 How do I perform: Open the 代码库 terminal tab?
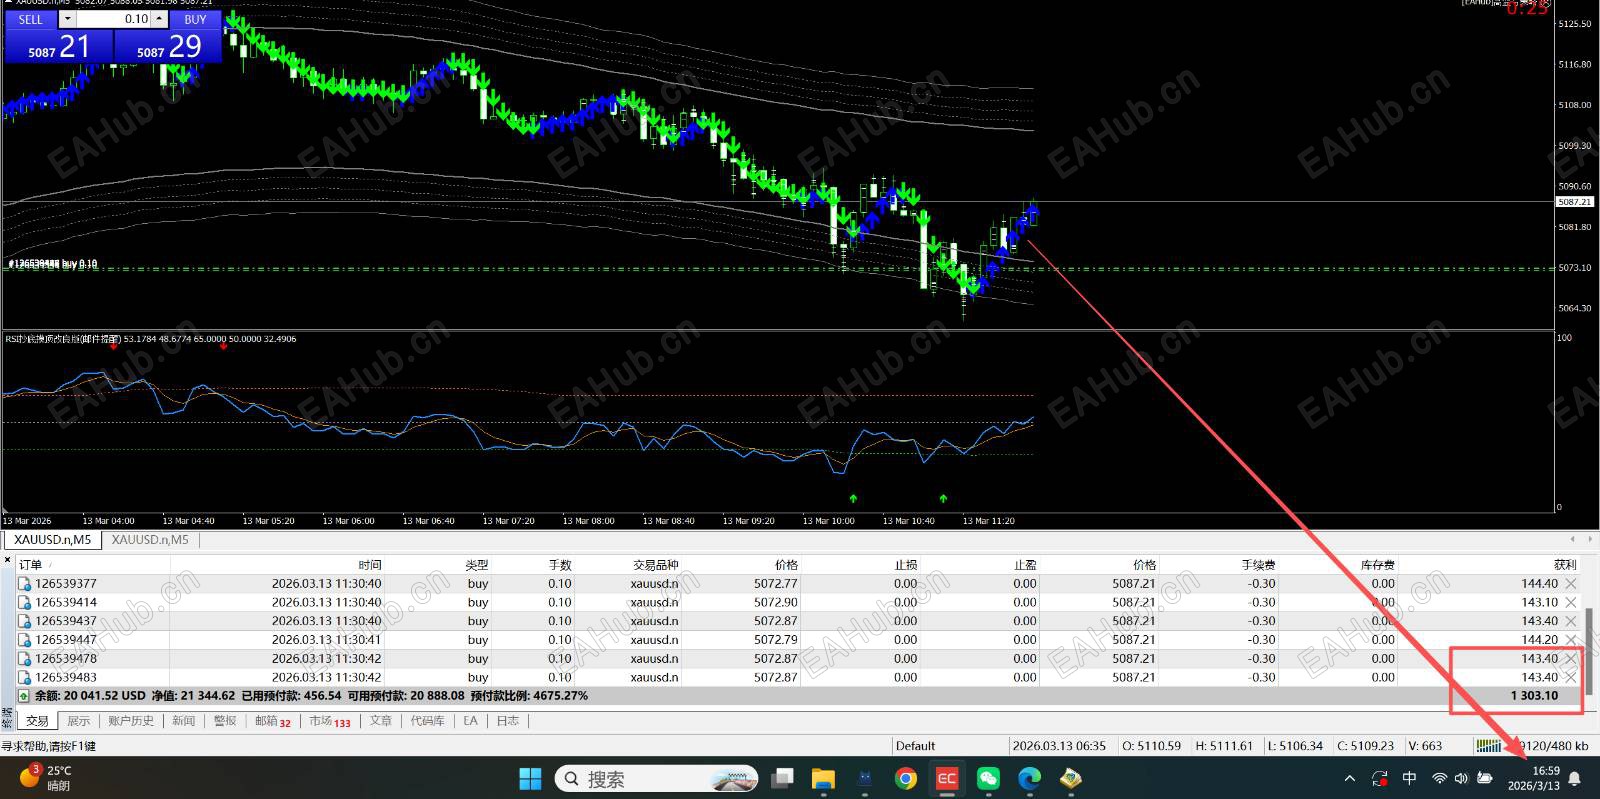pos(427,721)
